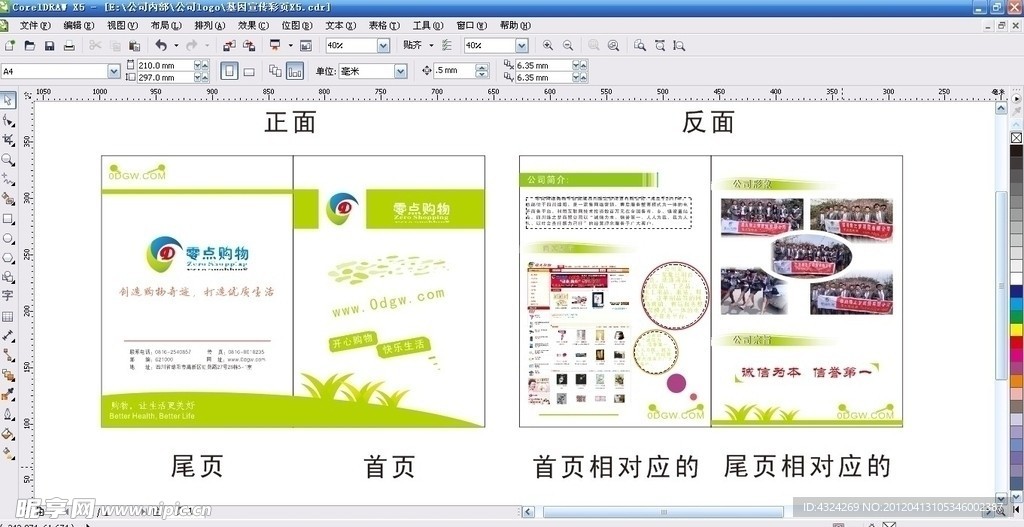Screen dimensions: 1024x527
Task: Select the Eyedropper tool
Action: (x=8, y=394)
